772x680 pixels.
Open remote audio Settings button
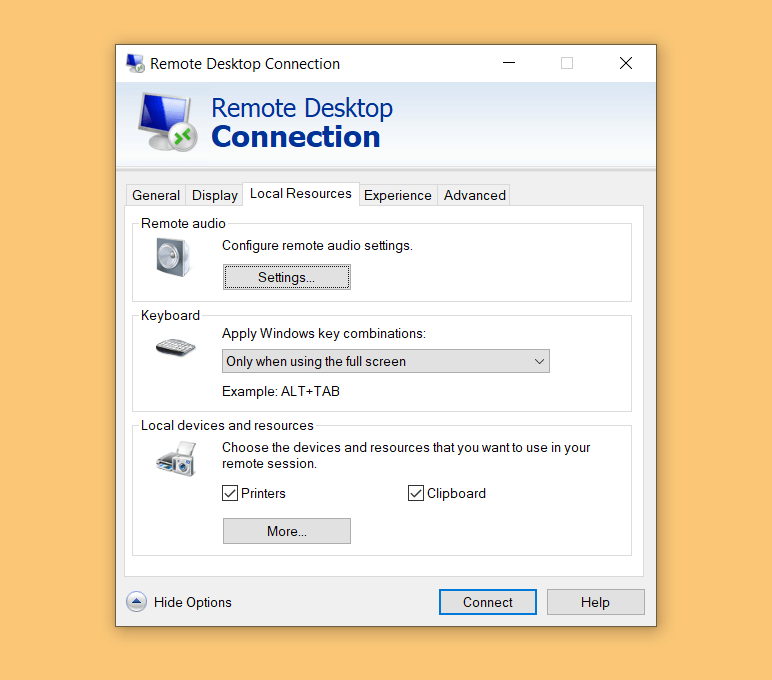(287, 277)
